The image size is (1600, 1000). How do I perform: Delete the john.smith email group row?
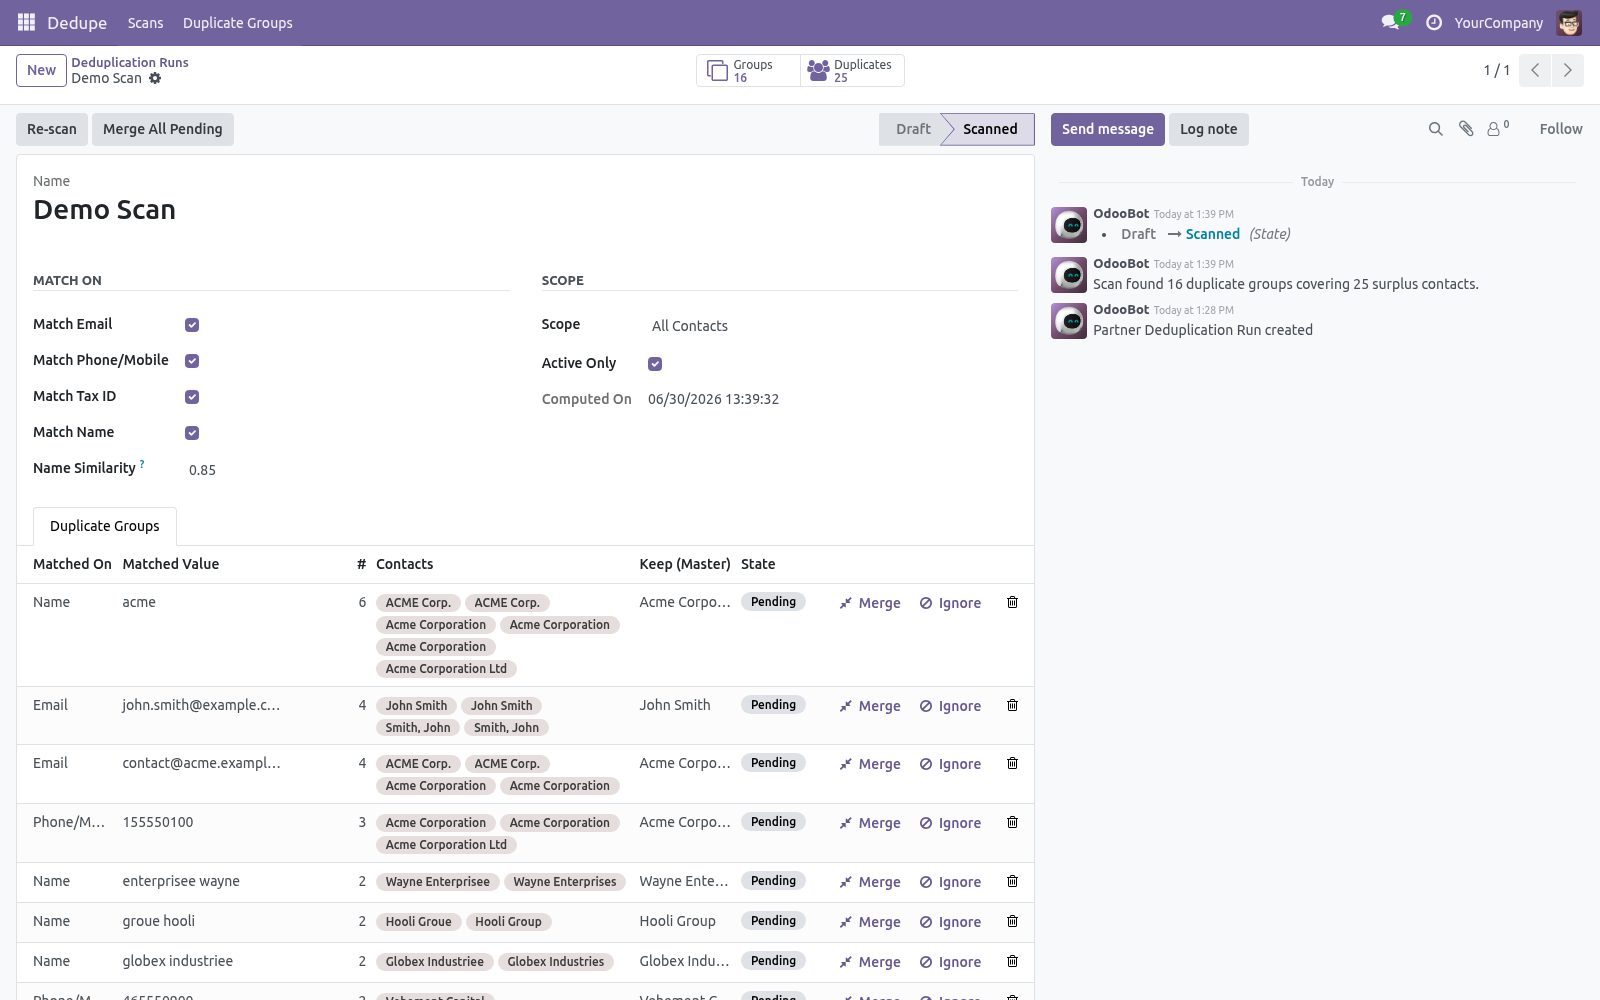tap(1012, 706)
